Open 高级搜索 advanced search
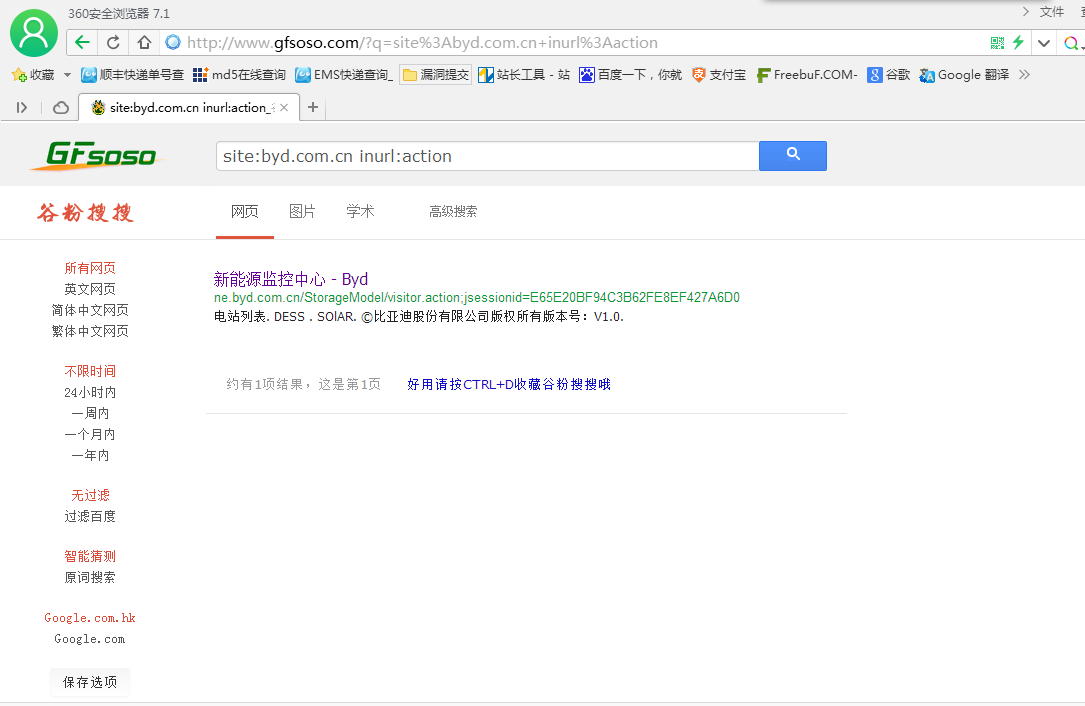1085x706 pixels. 453,212
